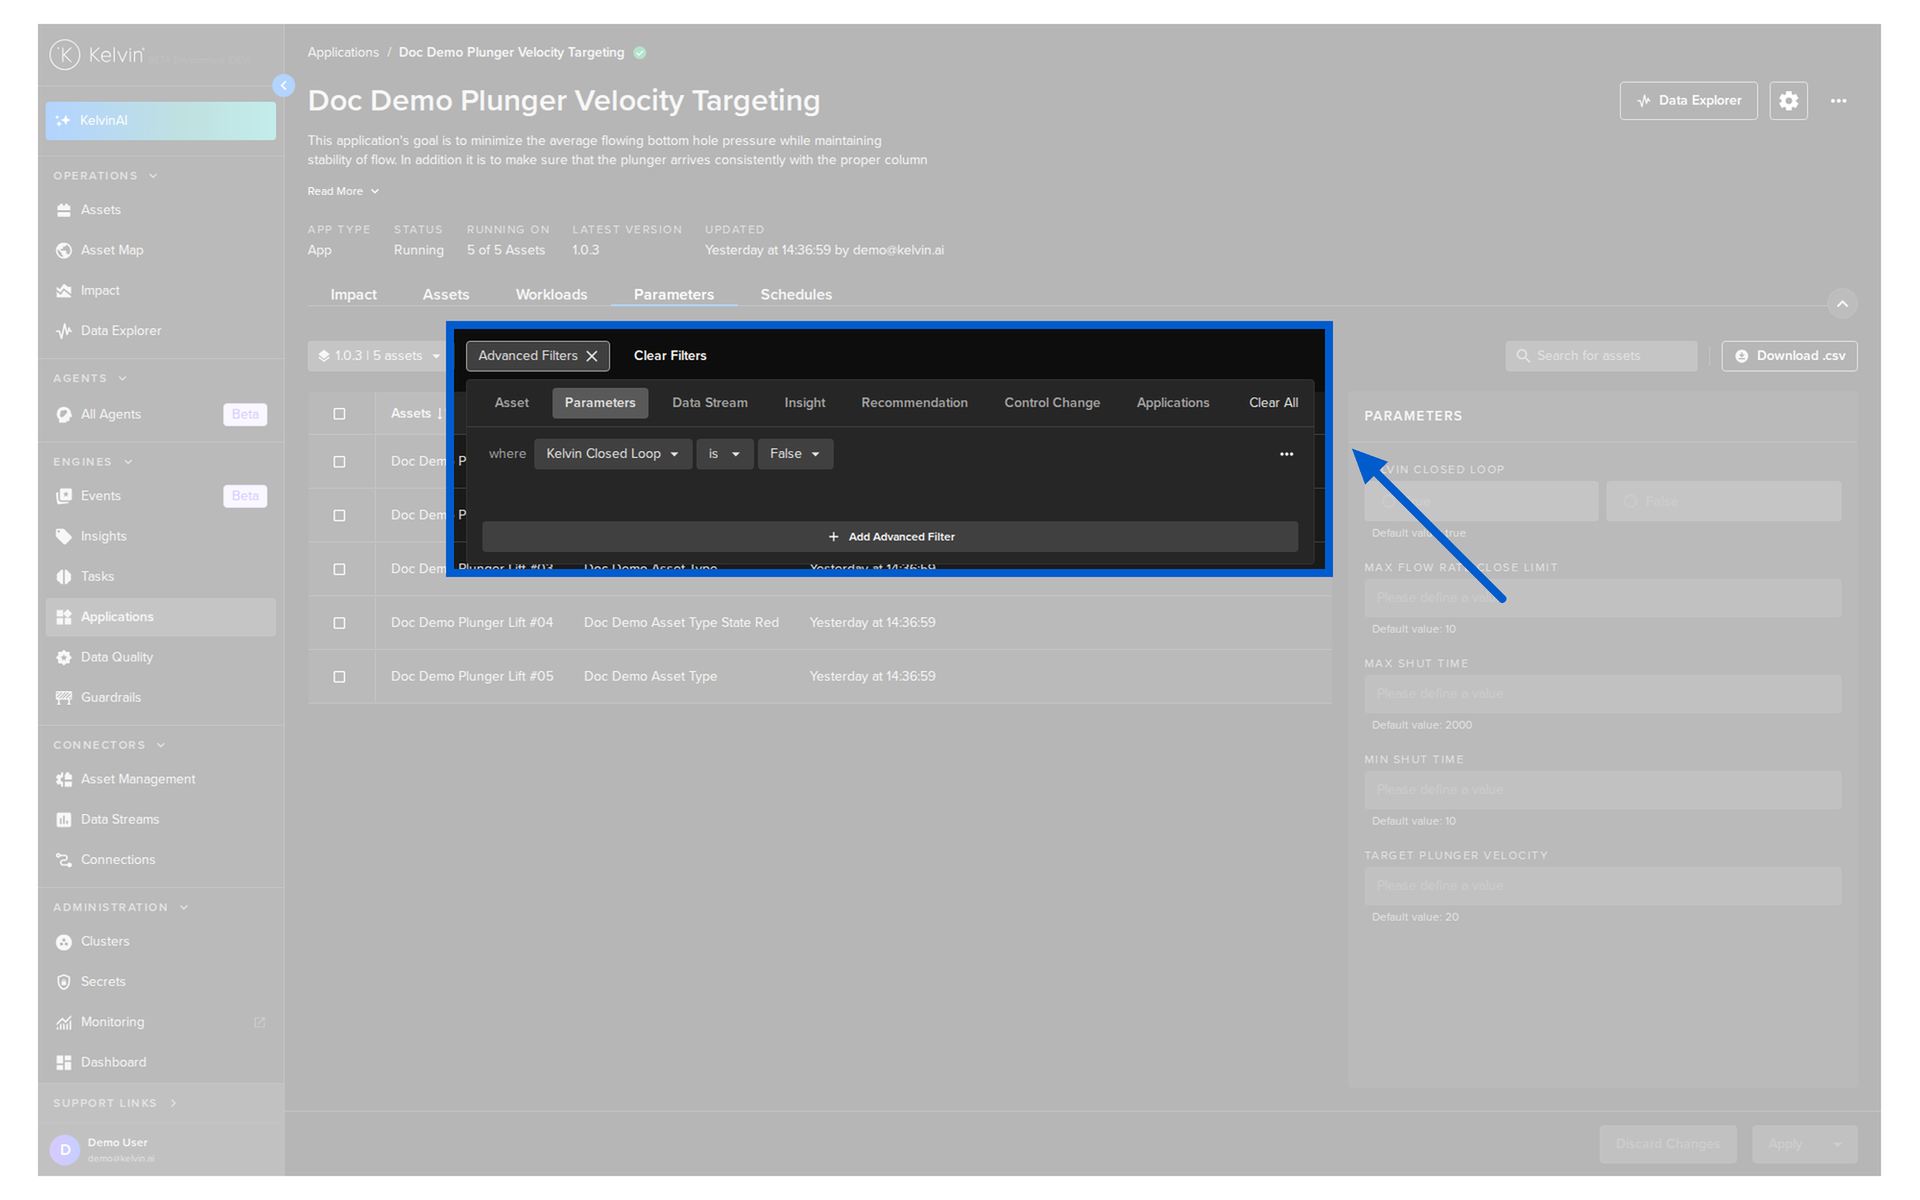
Task: Open the Guardrails icon
Action: pos(64,698)
